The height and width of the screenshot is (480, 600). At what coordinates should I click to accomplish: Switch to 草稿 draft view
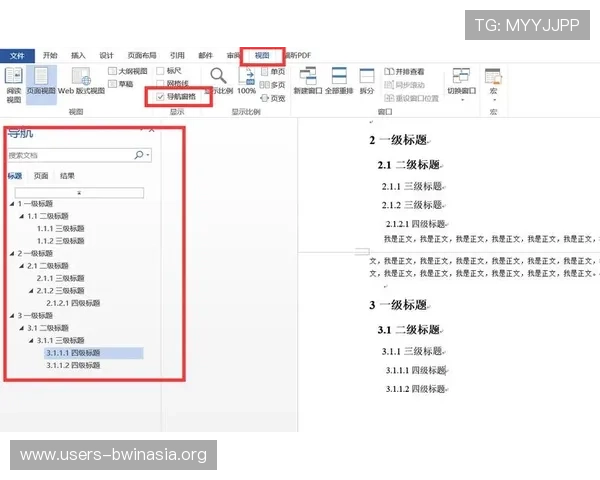pyautogui.click(x=121, y=84)
